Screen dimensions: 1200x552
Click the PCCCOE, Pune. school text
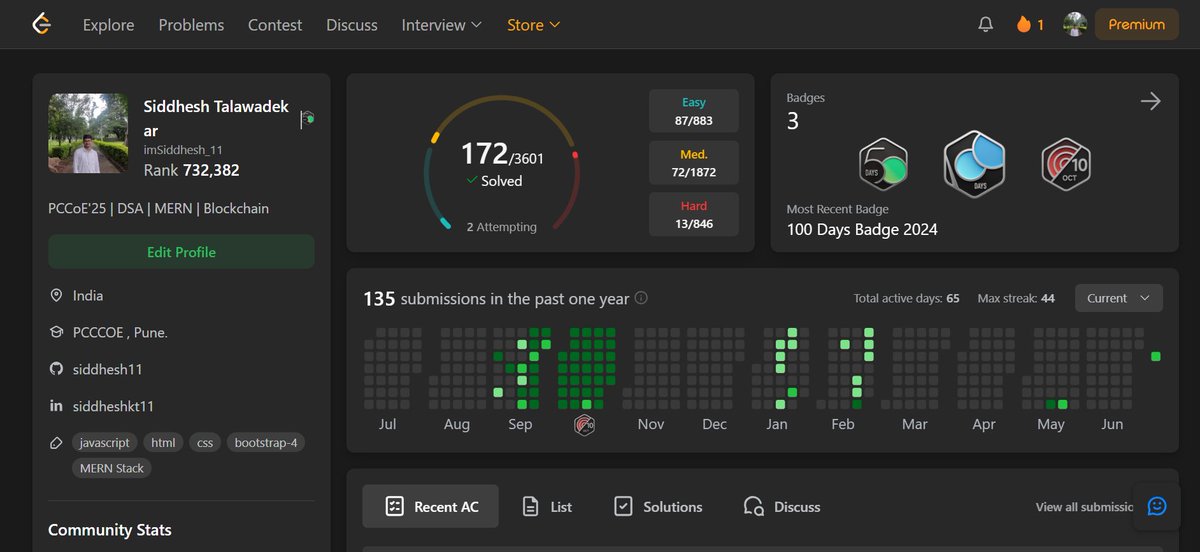(120, 332)
